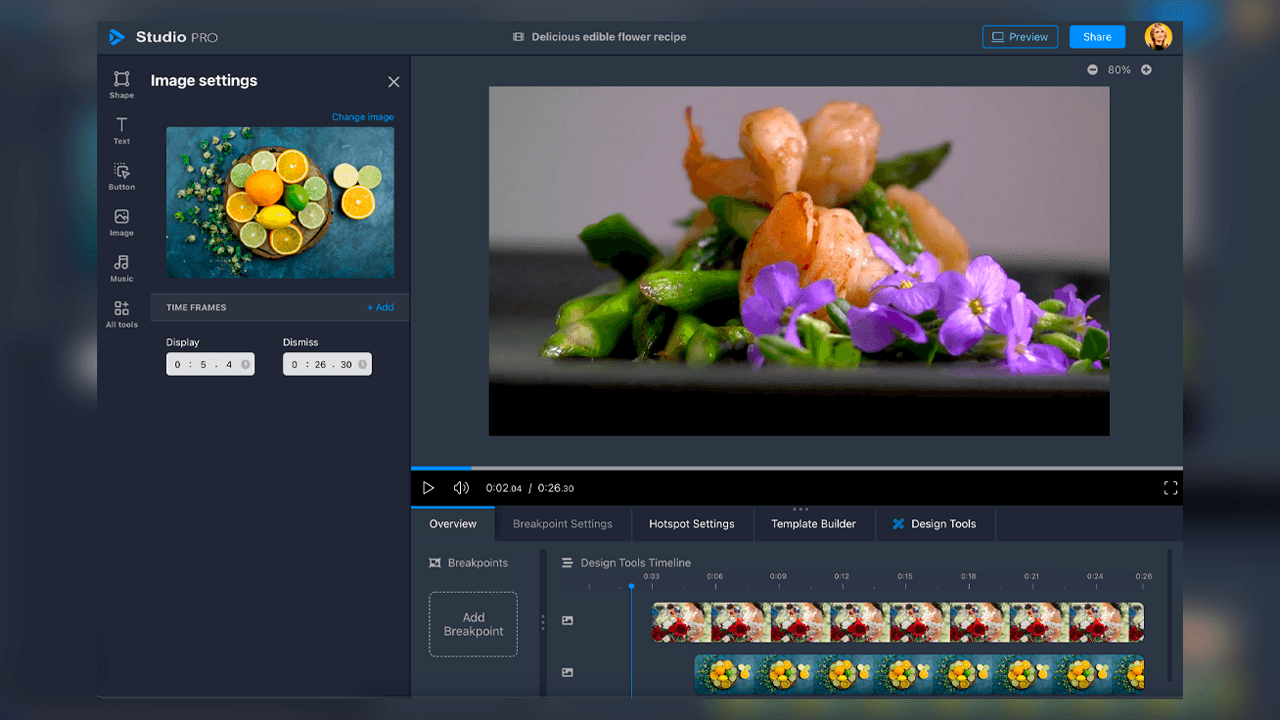Toggle the volume speaker icon
Screen dimensions: 1280x720
[461, 488]
